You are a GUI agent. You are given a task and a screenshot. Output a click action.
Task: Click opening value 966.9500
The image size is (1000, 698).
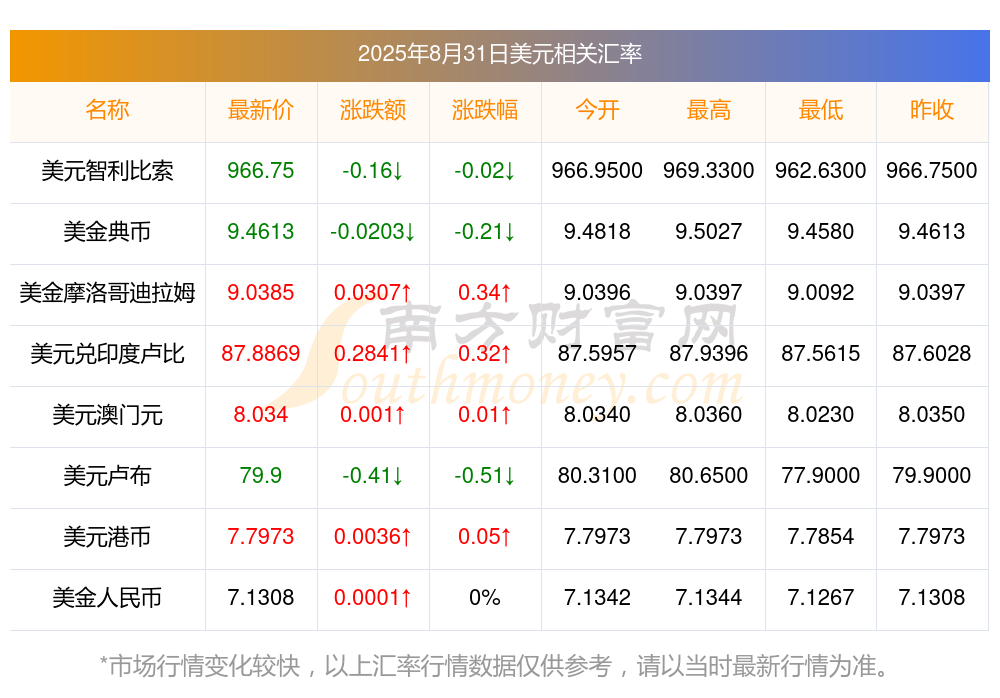coord(597,171)
